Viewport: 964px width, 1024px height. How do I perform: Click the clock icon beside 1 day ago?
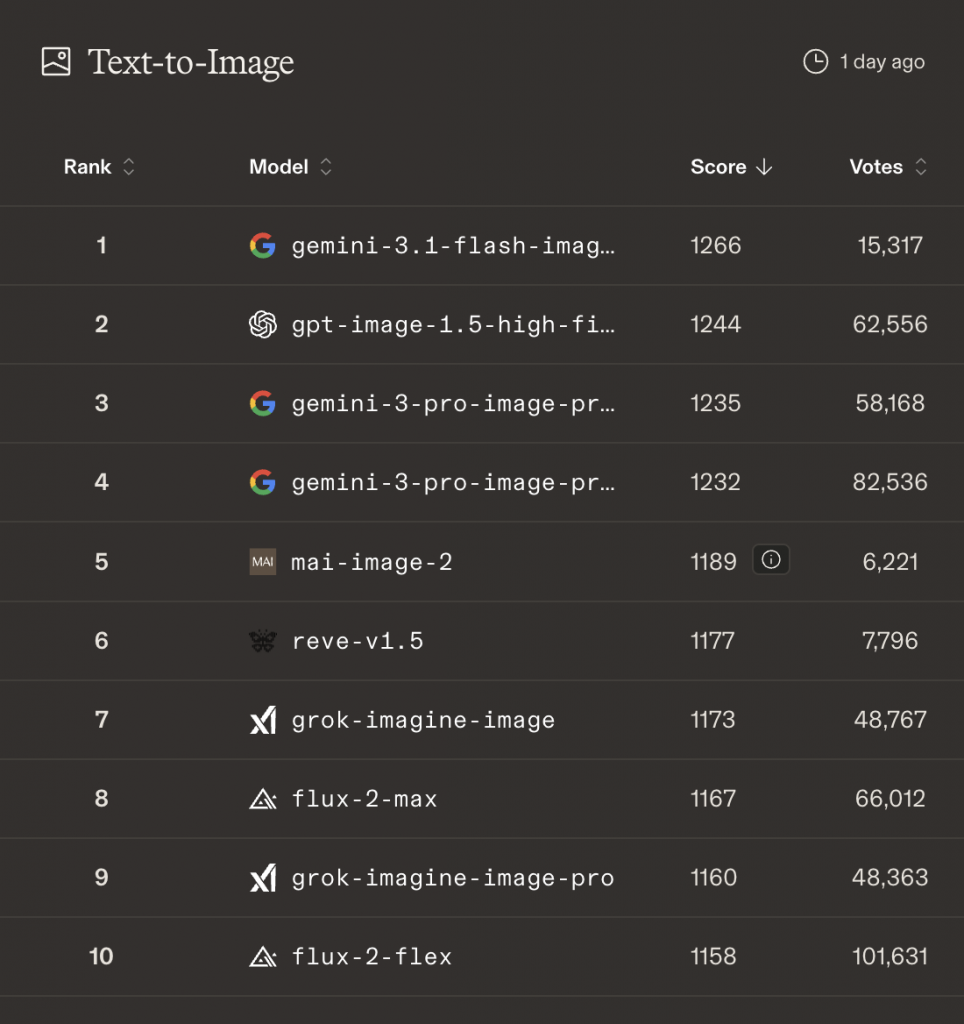pos(816,62)
